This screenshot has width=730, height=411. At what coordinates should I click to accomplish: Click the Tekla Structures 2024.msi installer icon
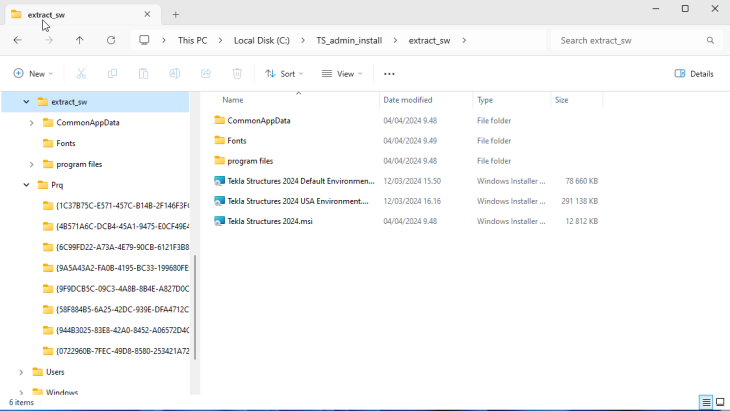point(219,221)
